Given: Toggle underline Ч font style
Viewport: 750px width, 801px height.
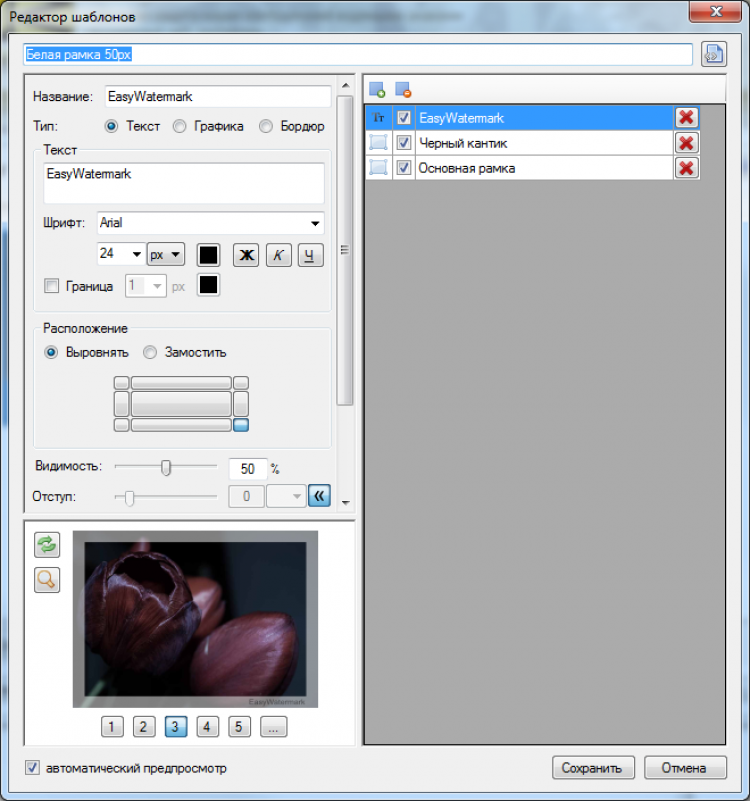Looking at the screenshot, I should click(311, 255).
